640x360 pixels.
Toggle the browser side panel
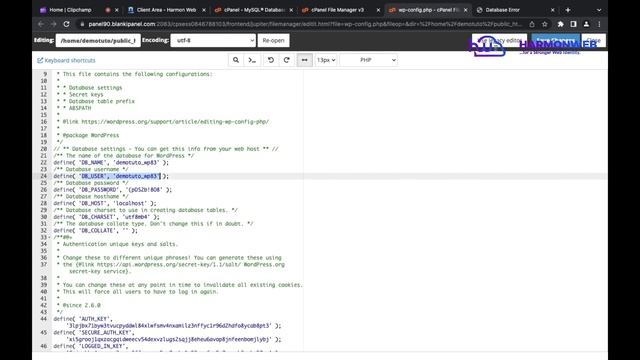[573, 24]
